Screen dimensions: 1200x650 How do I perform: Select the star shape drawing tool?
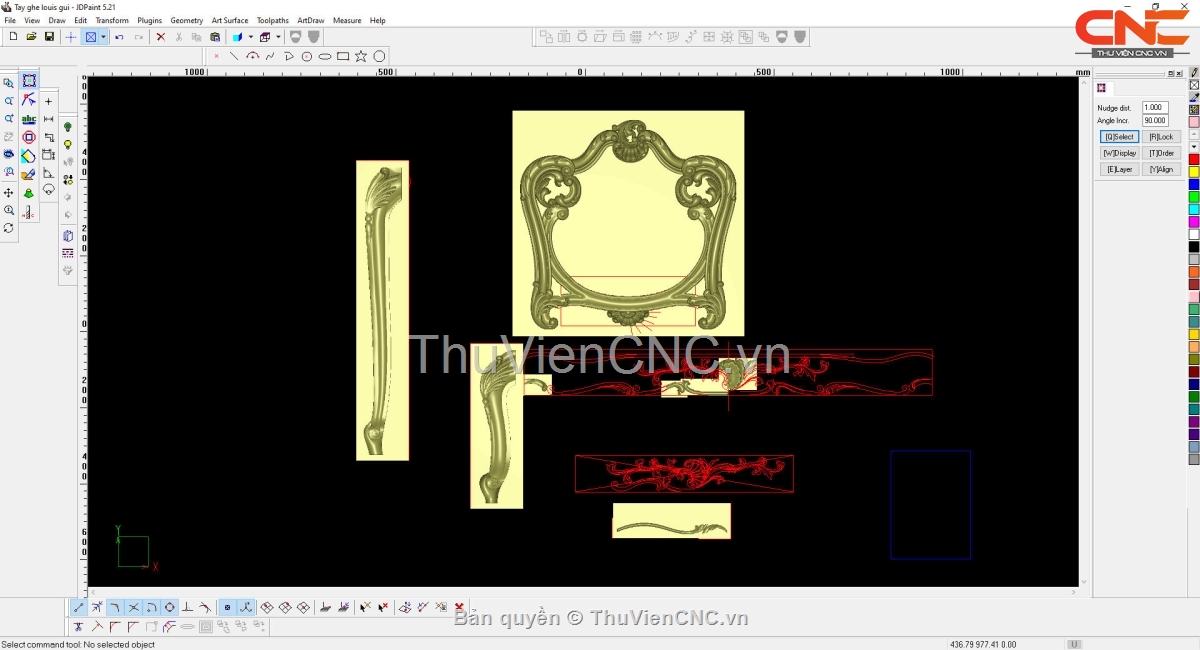point(361,56)
